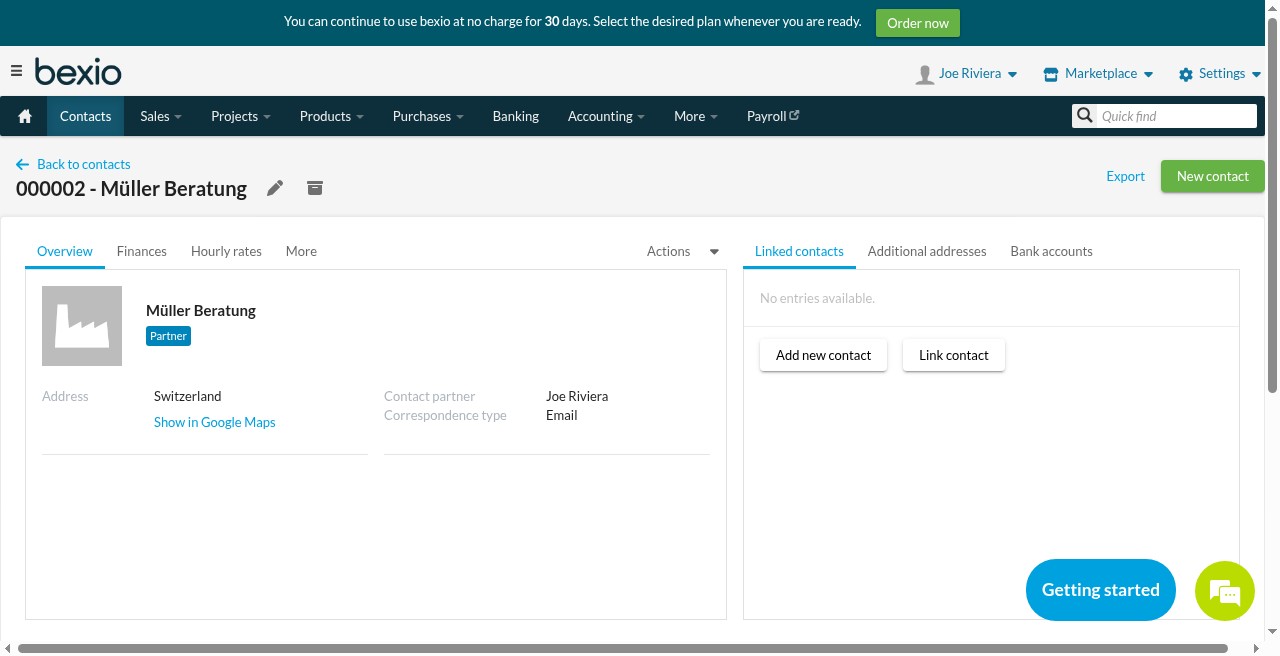Open Show in Google Maps link
This screenshot has height=656, width=1280.
point(215,422)
